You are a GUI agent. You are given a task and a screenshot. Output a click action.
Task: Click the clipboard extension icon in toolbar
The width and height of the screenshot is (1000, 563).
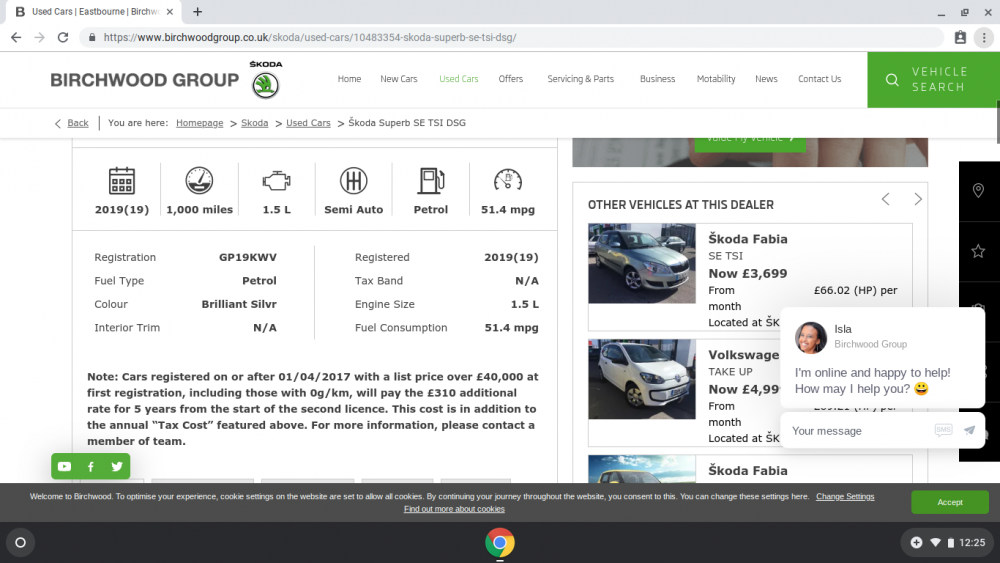click(960, 38)
